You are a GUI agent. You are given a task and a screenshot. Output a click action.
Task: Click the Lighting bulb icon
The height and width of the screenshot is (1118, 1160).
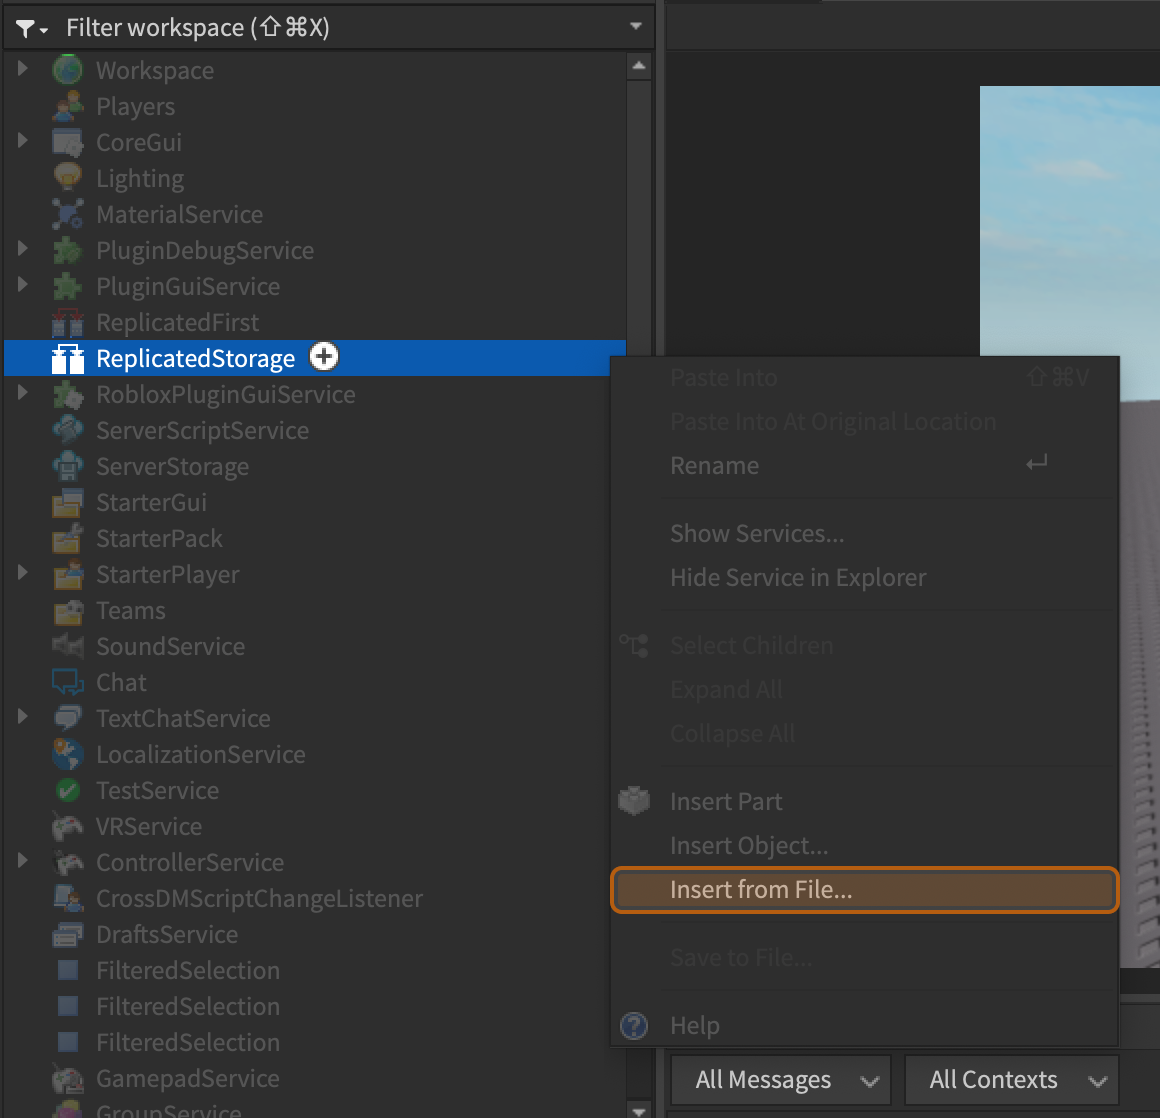point(67,178)
